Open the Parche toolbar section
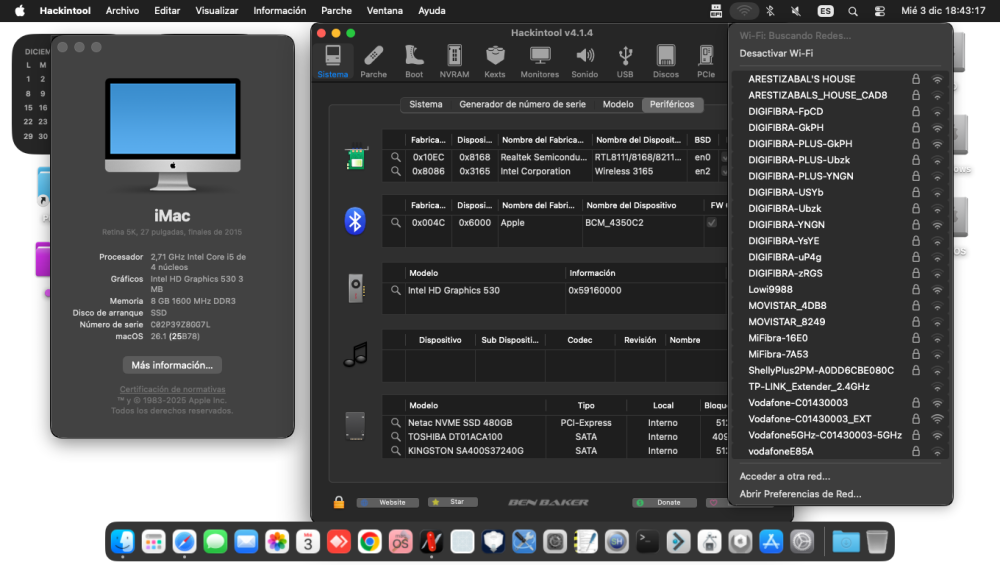The height and width of the screenshot is (565, 1000). [374, 61]
